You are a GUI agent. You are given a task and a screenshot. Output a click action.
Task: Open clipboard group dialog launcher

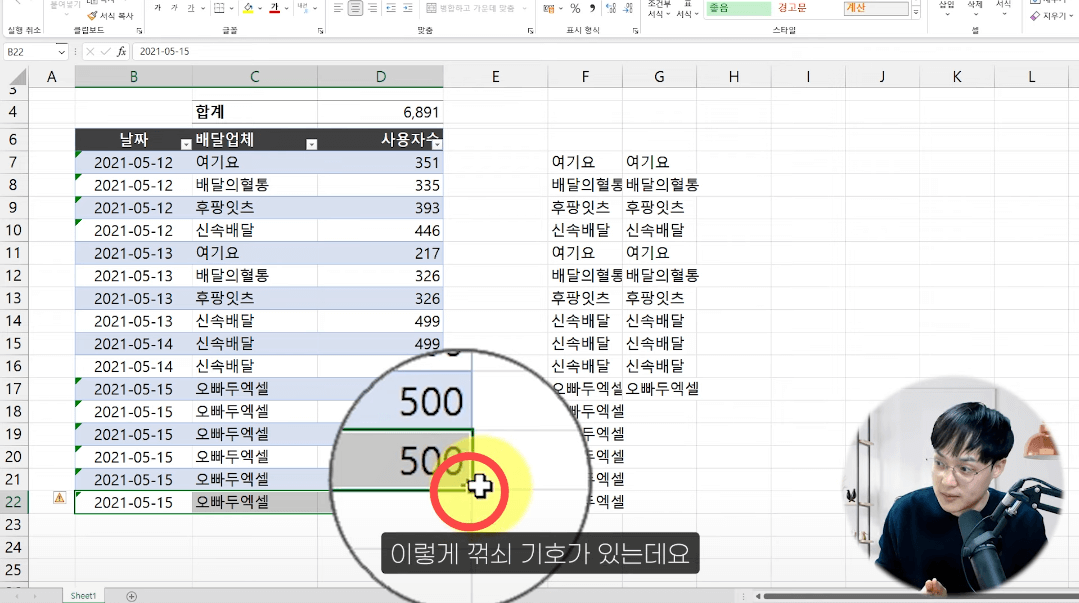139,31
